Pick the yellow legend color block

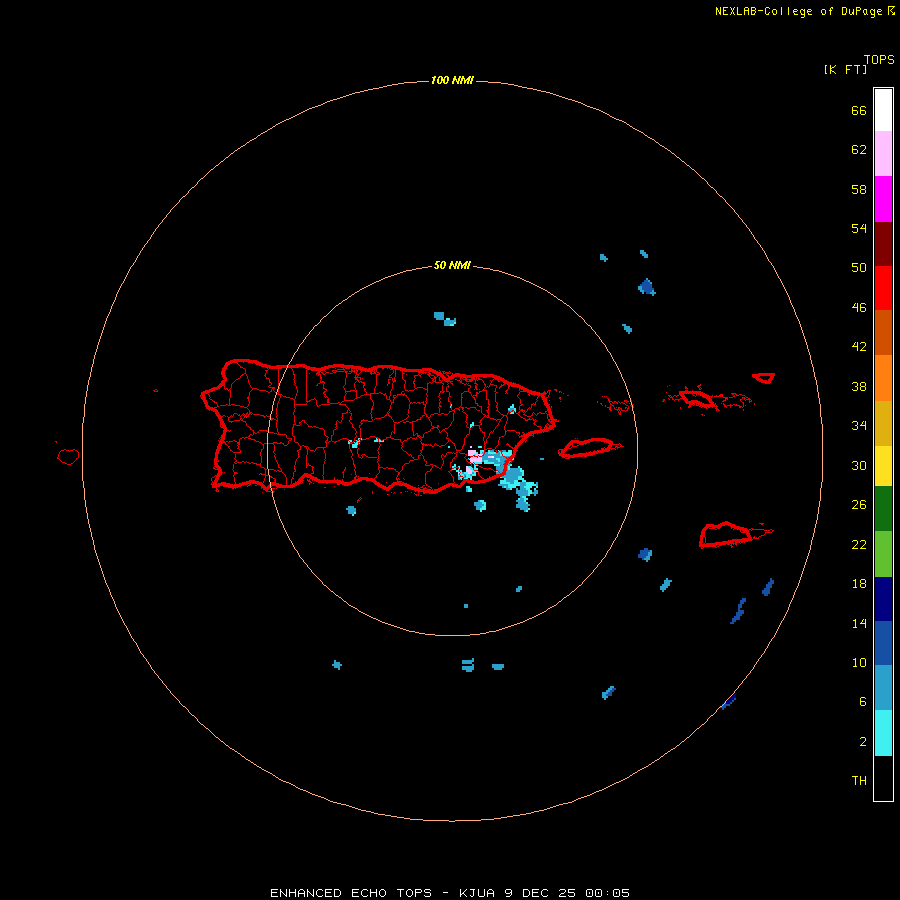[883, 466]
